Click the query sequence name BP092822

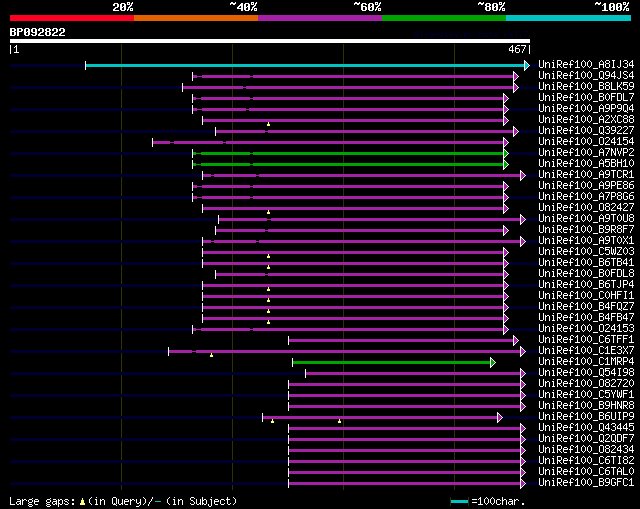[37, 32]
